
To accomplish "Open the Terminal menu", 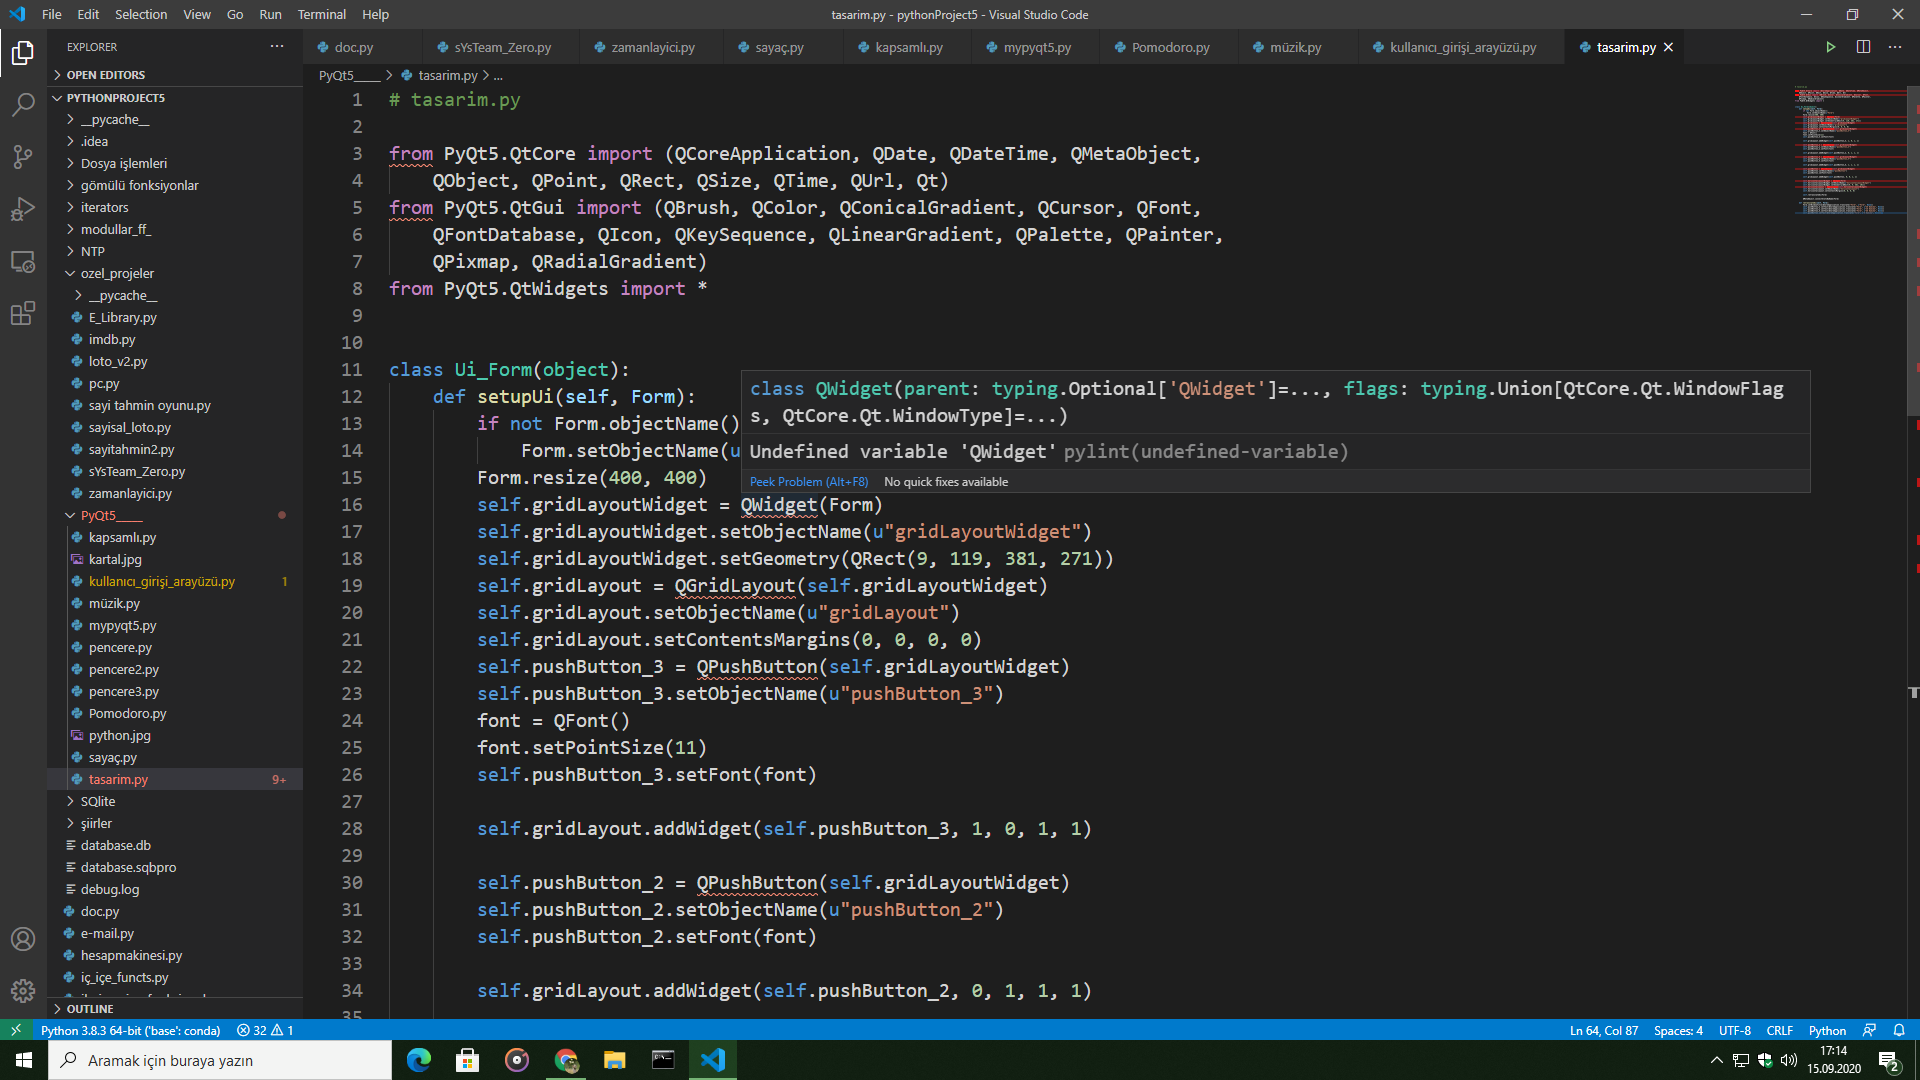I will pyautogui.click(x=321, y=14).
